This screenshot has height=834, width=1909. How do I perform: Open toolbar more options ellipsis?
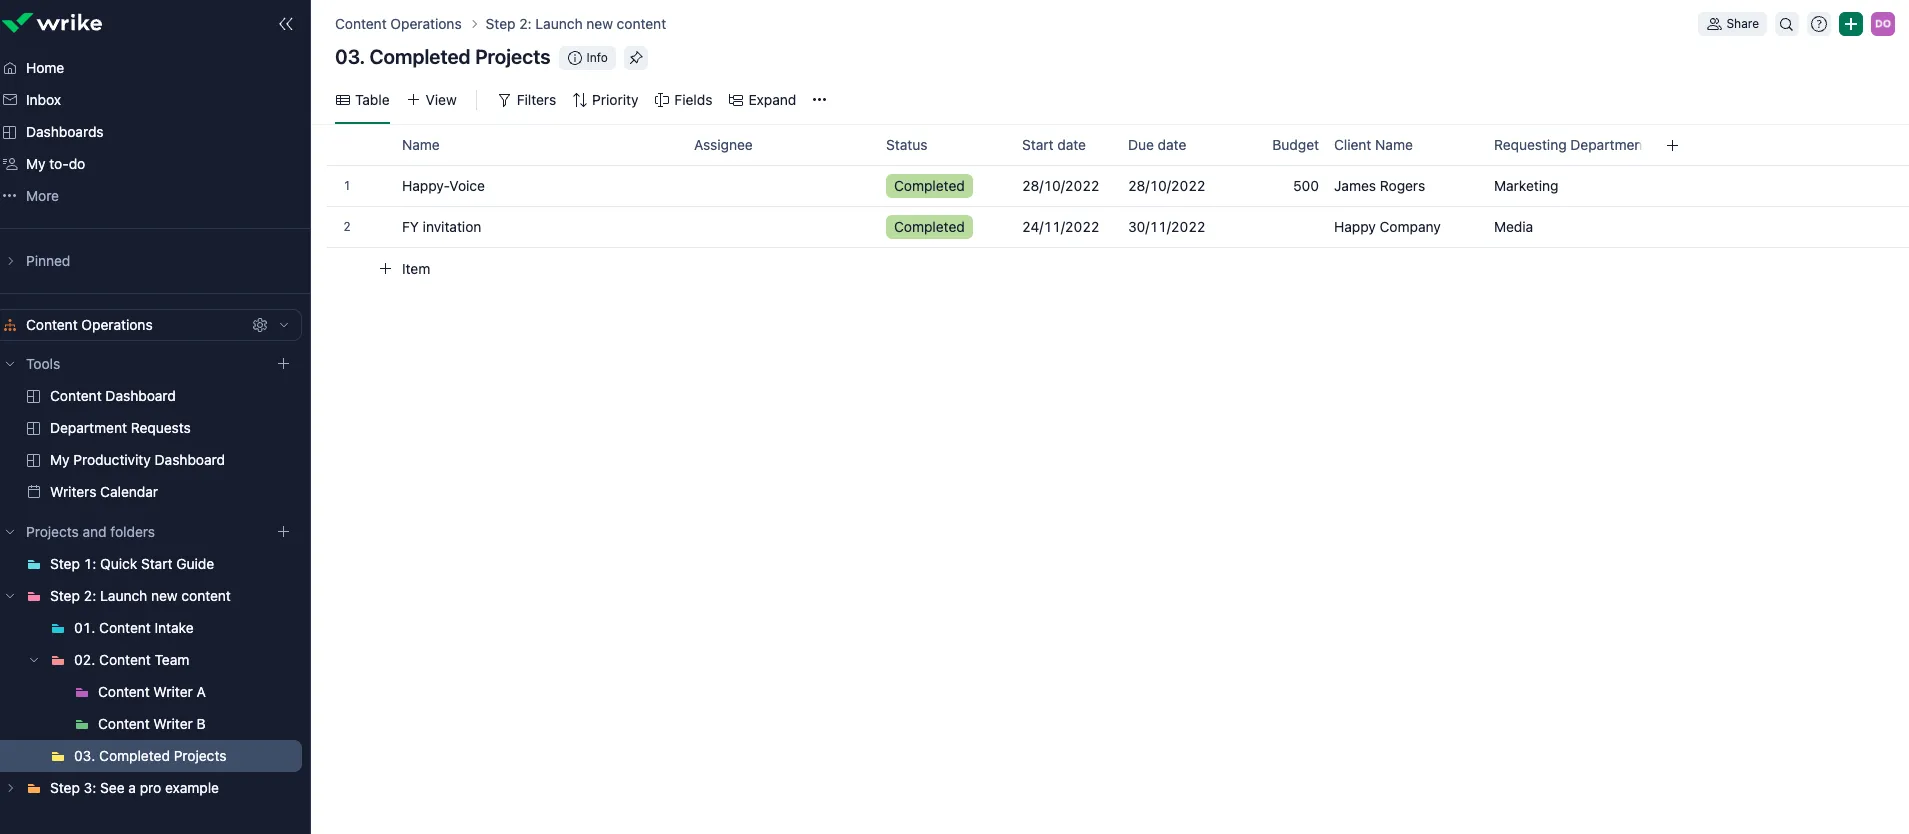820,100
